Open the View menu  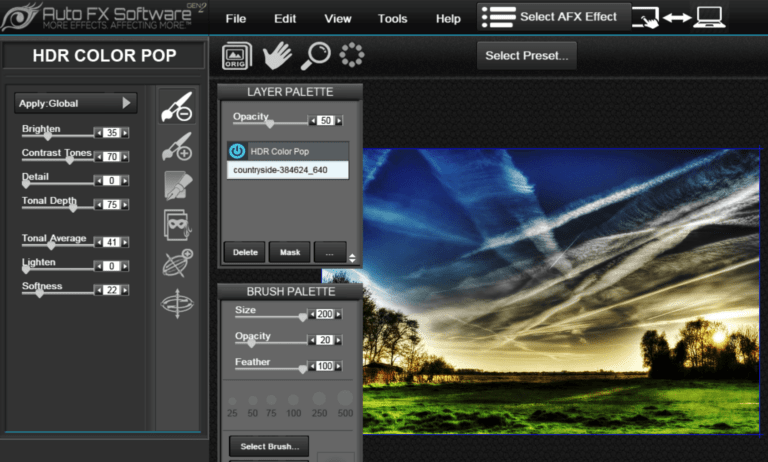(x=338, y=18)
